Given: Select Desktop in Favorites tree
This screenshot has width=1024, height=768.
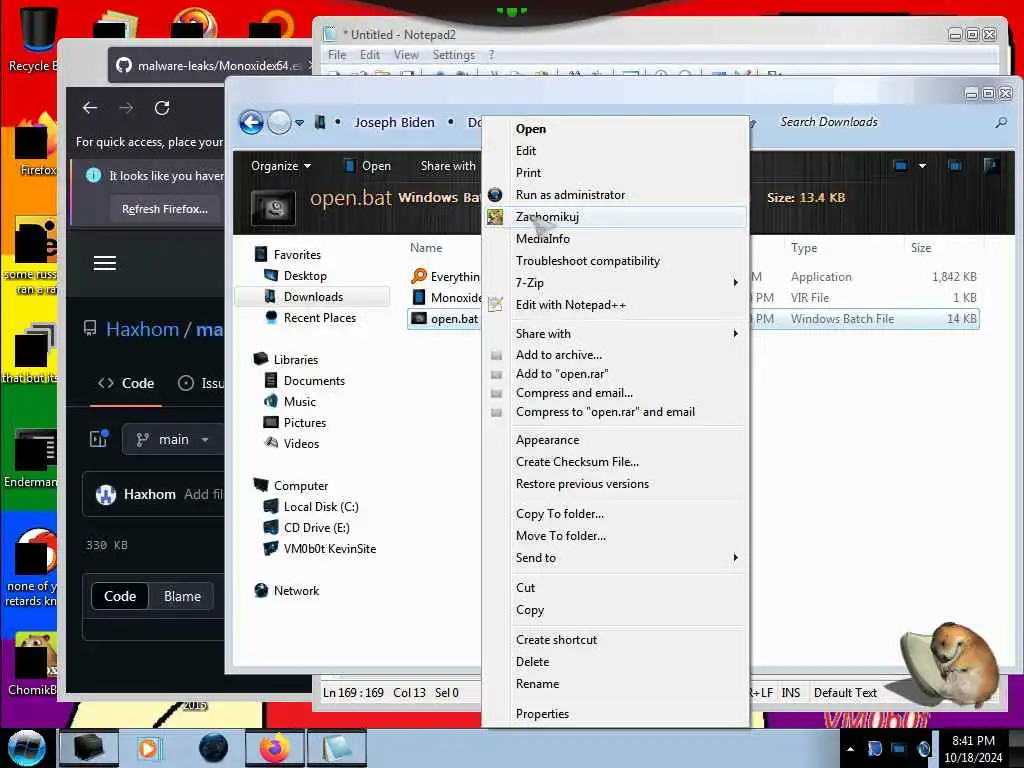Looking at the screenshot, I should 305,276.
